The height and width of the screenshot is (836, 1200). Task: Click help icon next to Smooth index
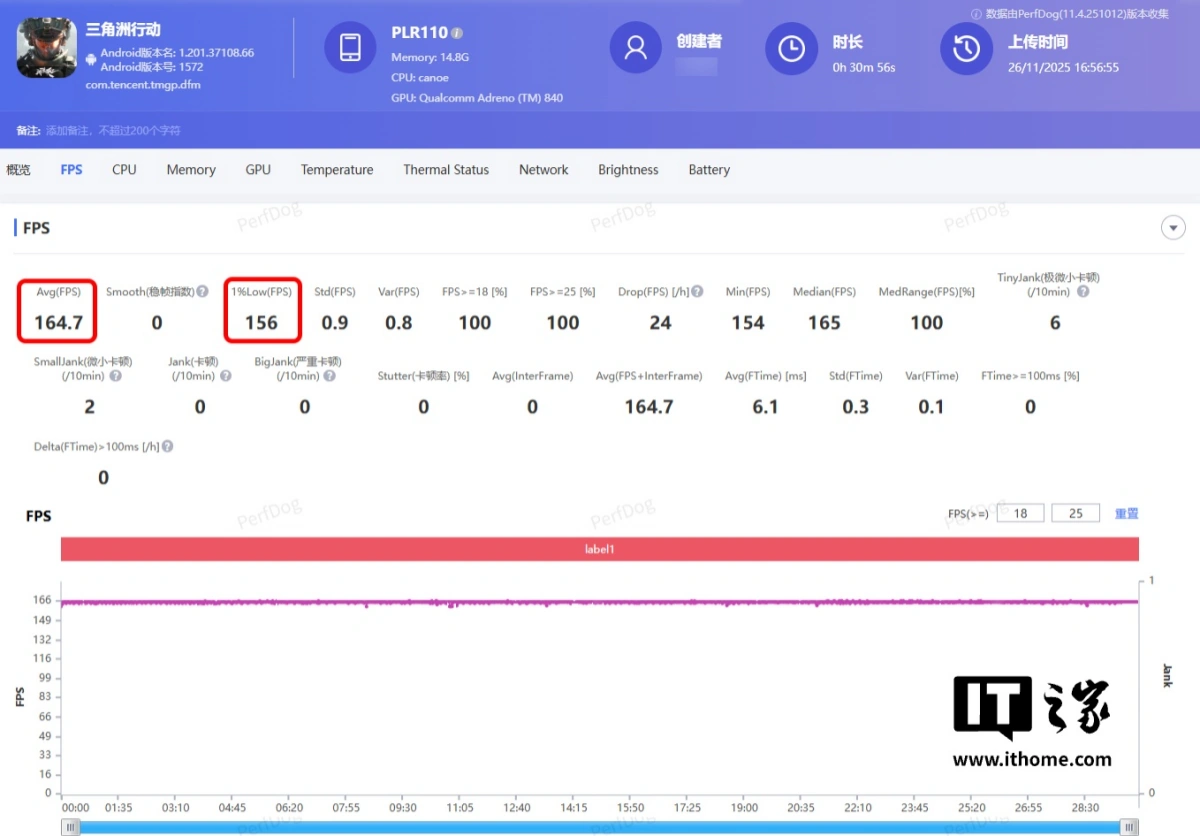tap(203, 292)
